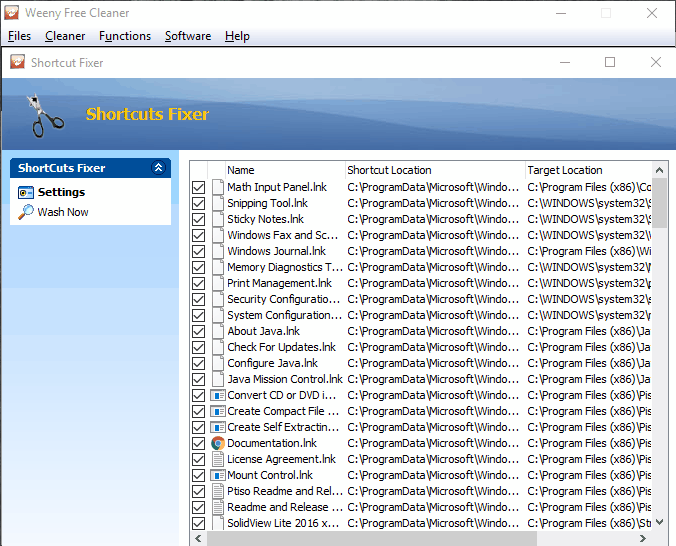Uncheck the About Java.lnk checkbox
The width and height of the screenshot is (676, 546).
(198, 331)
